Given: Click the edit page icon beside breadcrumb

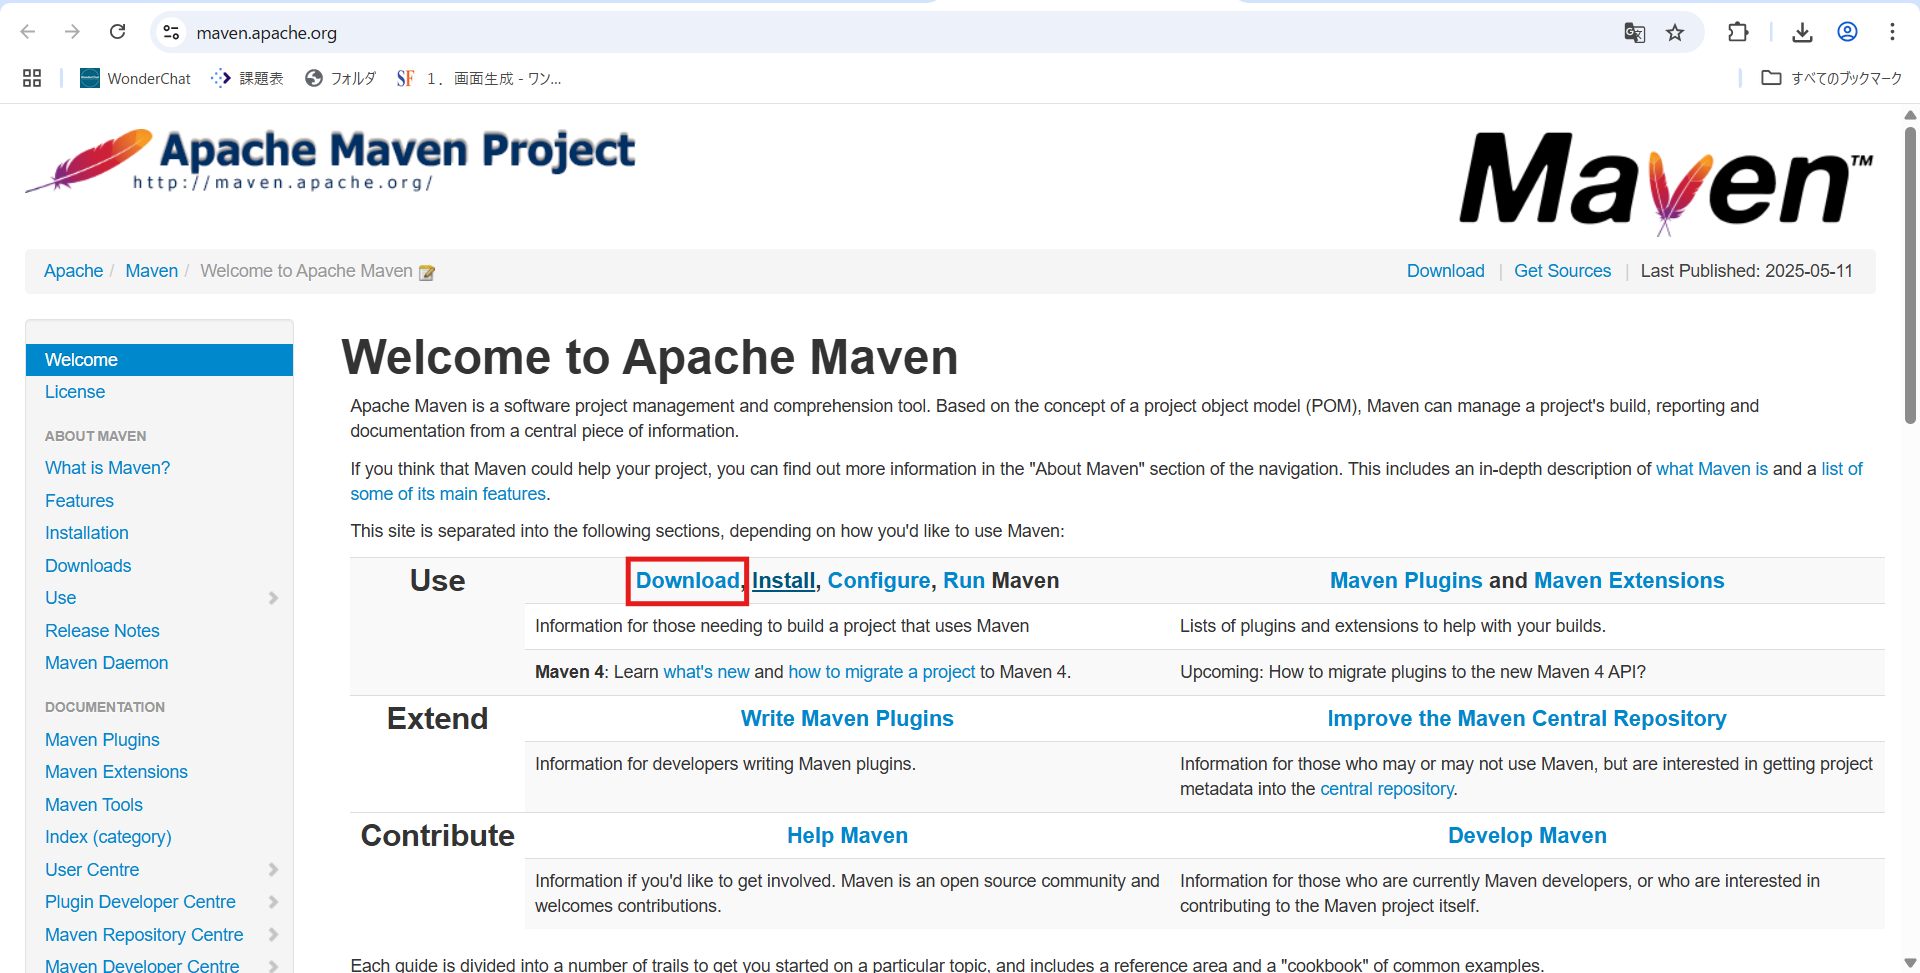Looking at the screenshot, I should [427, 272].
